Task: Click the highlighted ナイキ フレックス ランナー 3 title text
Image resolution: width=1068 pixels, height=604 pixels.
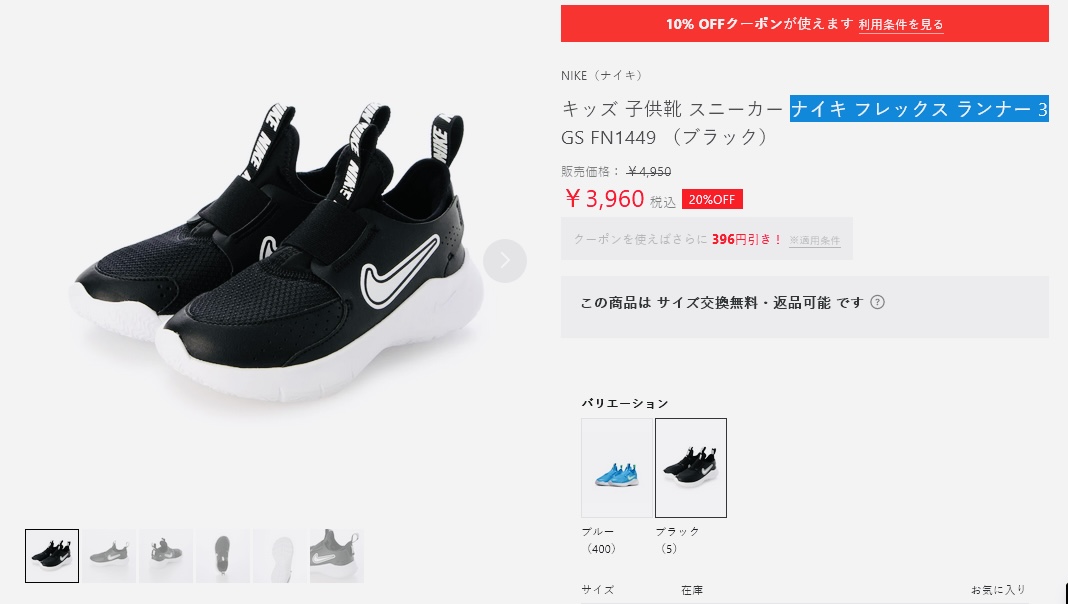Action: click(919, 109)
